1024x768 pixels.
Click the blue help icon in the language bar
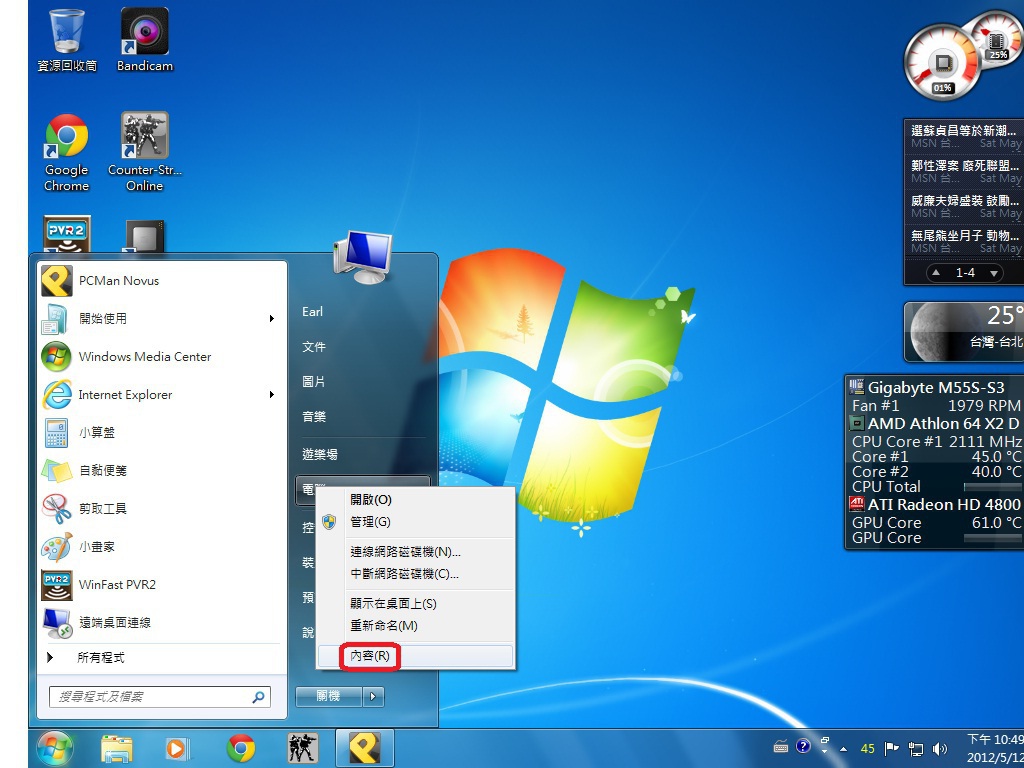coord(803,746)
